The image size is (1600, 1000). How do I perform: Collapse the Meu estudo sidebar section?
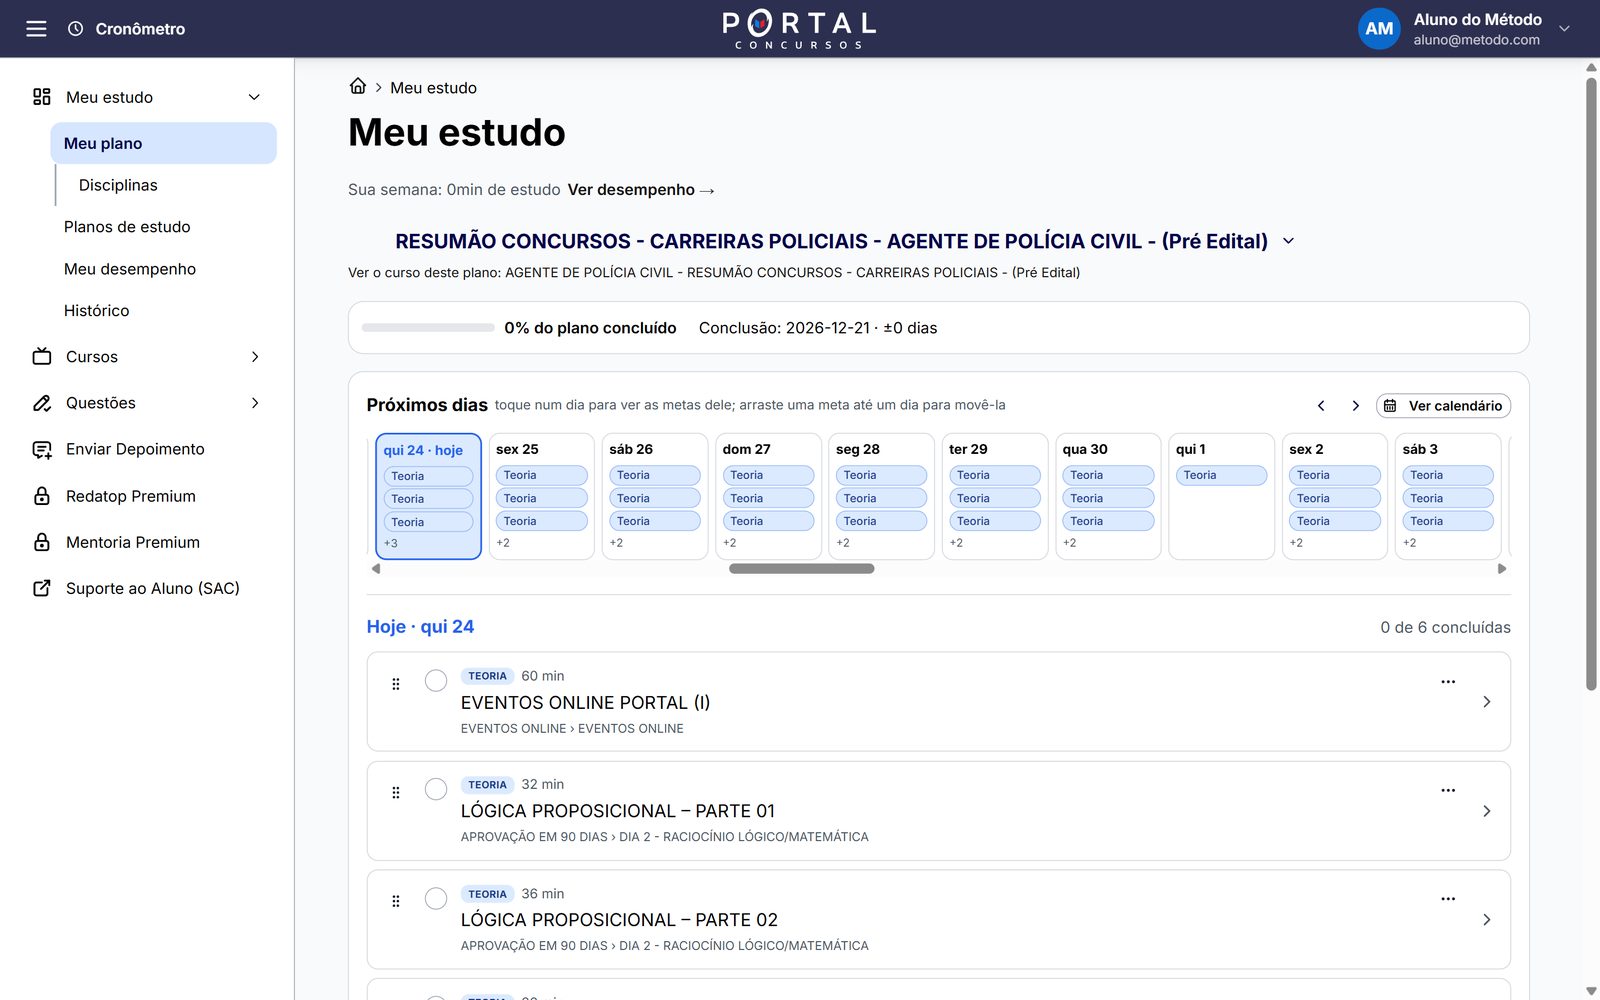click(254, 97)
